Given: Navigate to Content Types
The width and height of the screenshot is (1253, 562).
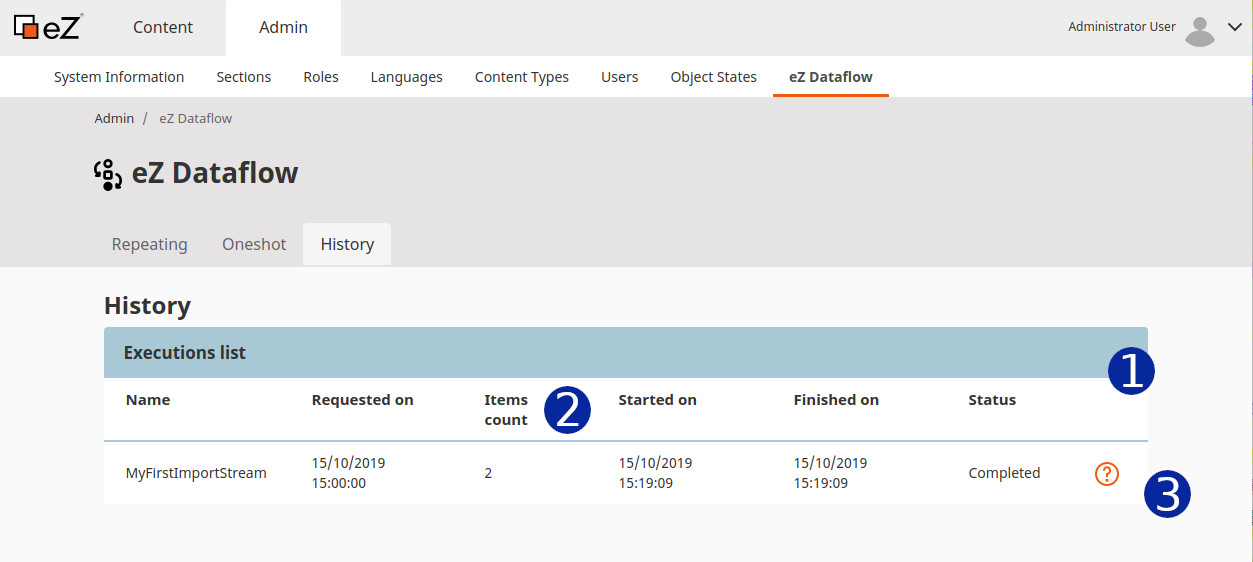Looking at the screenshot, I should coord(522,77).
